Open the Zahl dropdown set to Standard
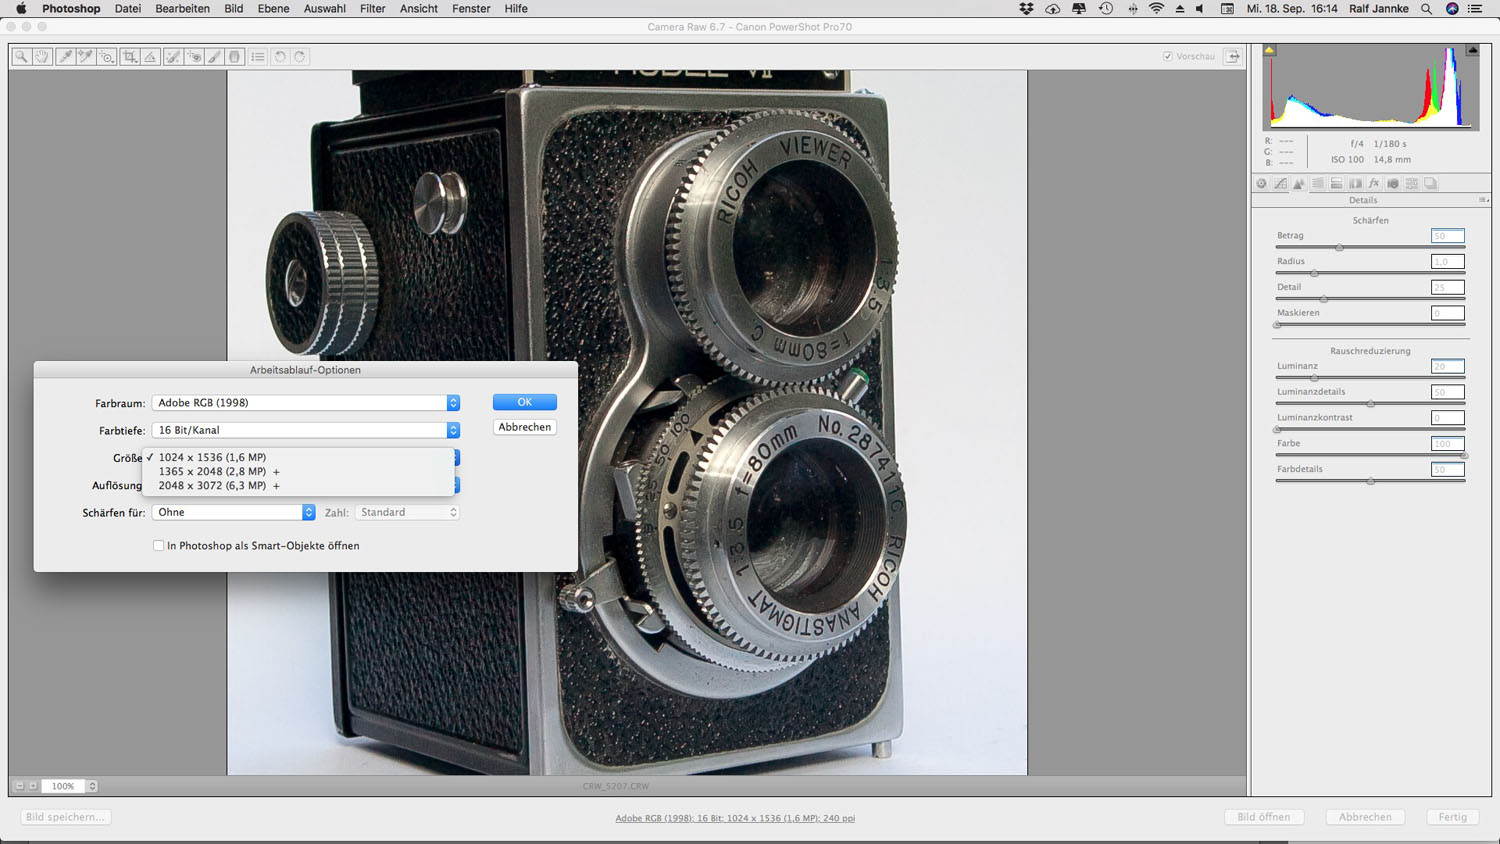Viewport: 1500px width, 844px height. coord(407,512)
